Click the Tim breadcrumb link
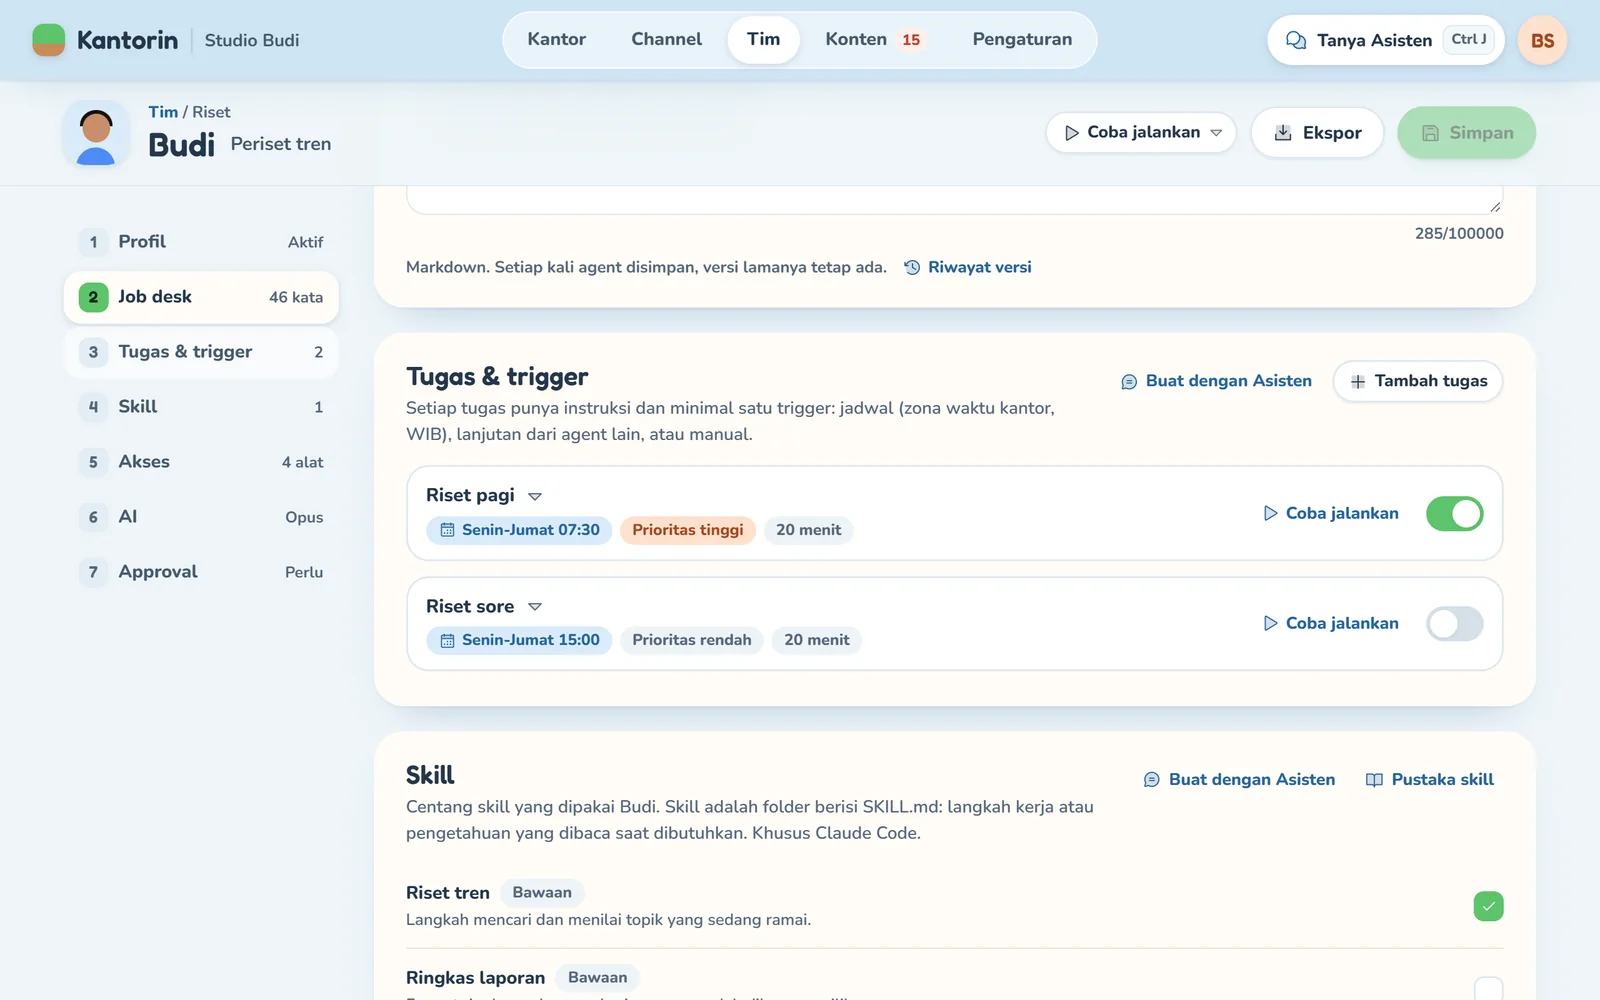The height and width of the screenshot is (1000, 1600). (x=163, y=112)
